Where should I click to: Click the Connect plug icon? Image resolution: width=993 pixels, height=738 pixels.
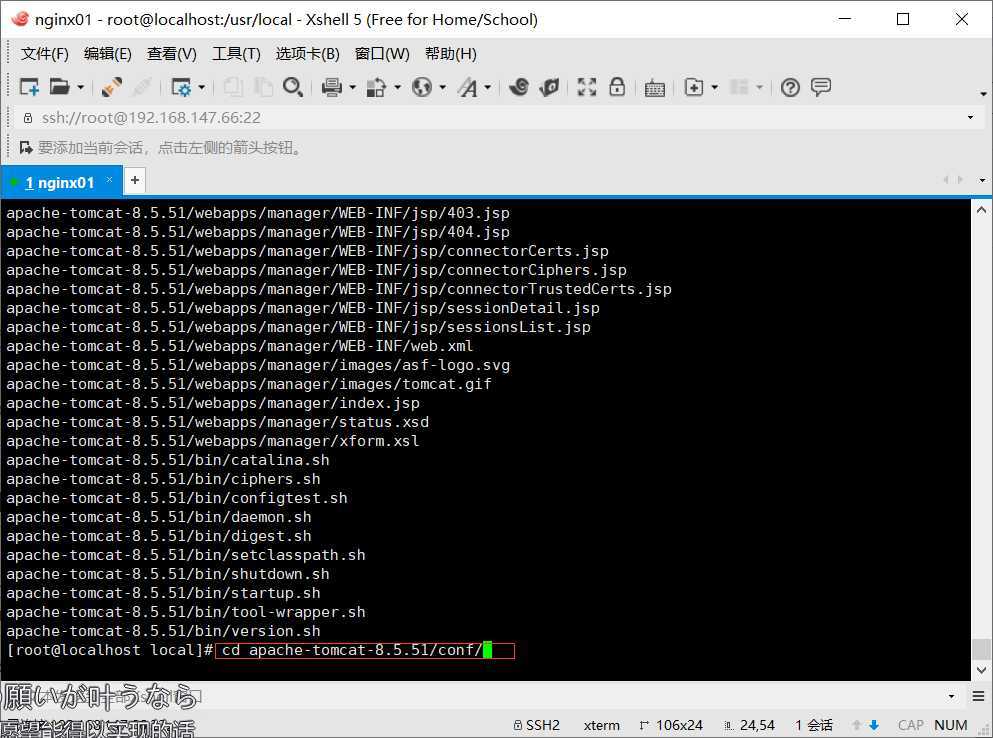[x=112, y=87]
